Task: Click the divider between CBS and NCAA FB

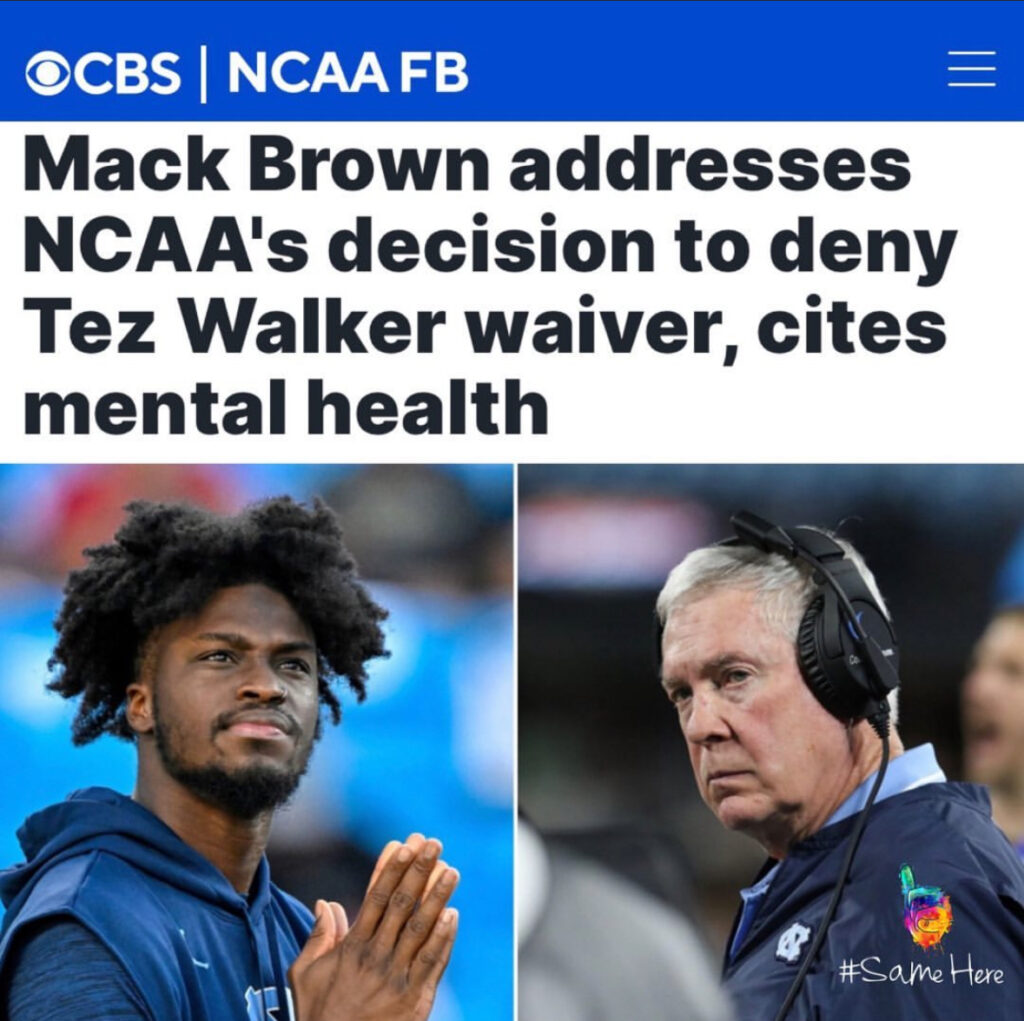Action: (x=203, y=74)
